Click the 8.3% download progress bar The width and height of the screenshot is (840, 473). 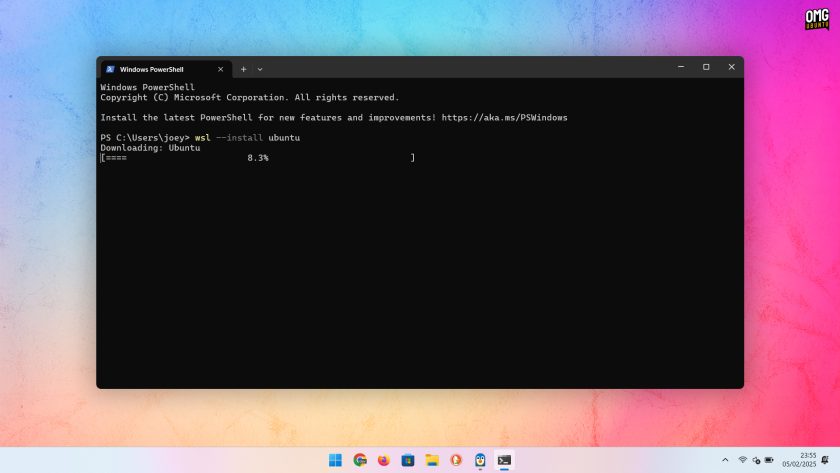258,157
